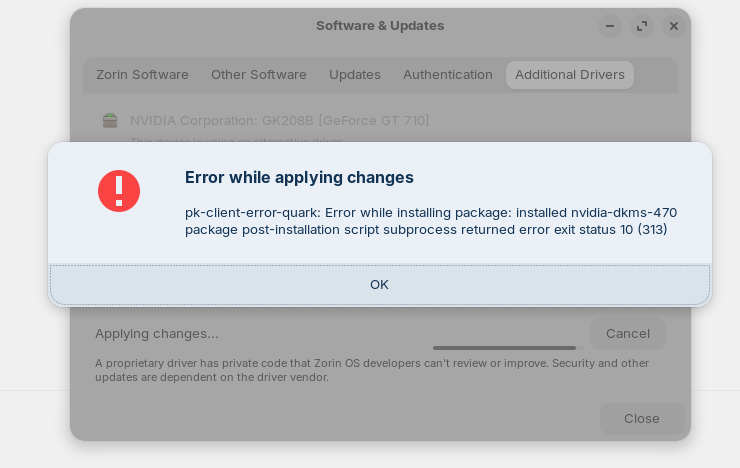Click the red error exclamation icon
The height and width of the screenshot is (468, 740).
coord(119,190)
